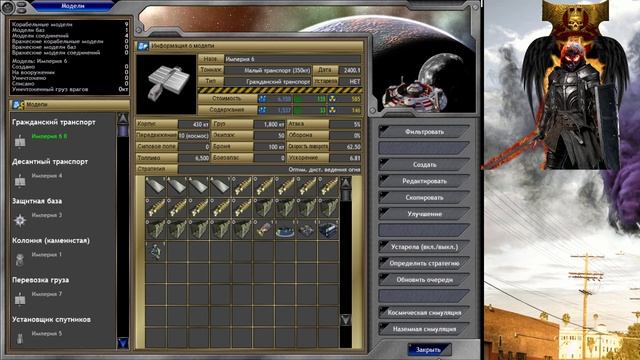Launch Космическая симуляция
The width and height of the screenshot is (640, 360).
coord(424,313)
